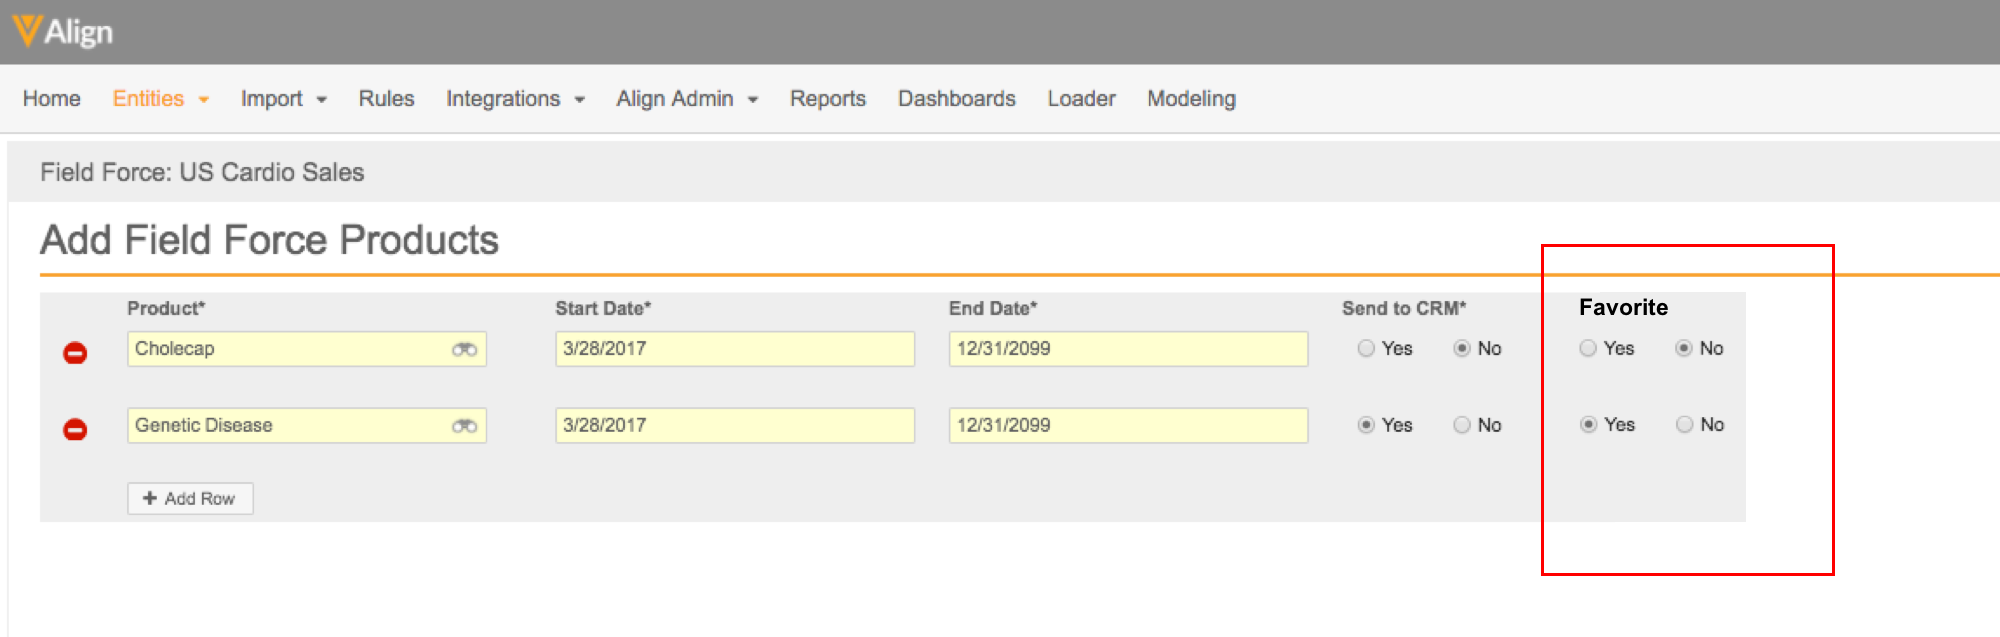Click the Veeva Align logo
The image size is (2000, 637).
pos(62,32)
